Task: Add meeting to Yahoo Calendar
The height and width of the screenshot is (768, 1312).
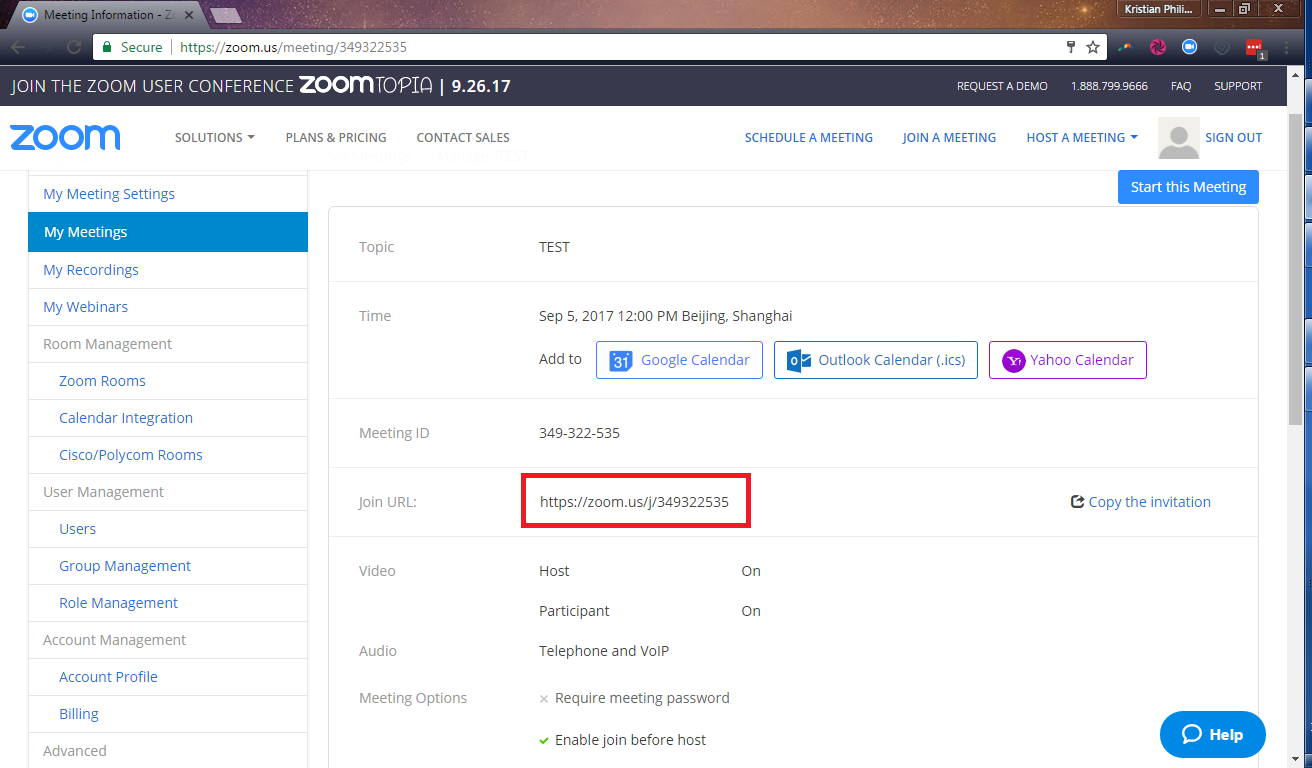Action: coord(1068,360)
